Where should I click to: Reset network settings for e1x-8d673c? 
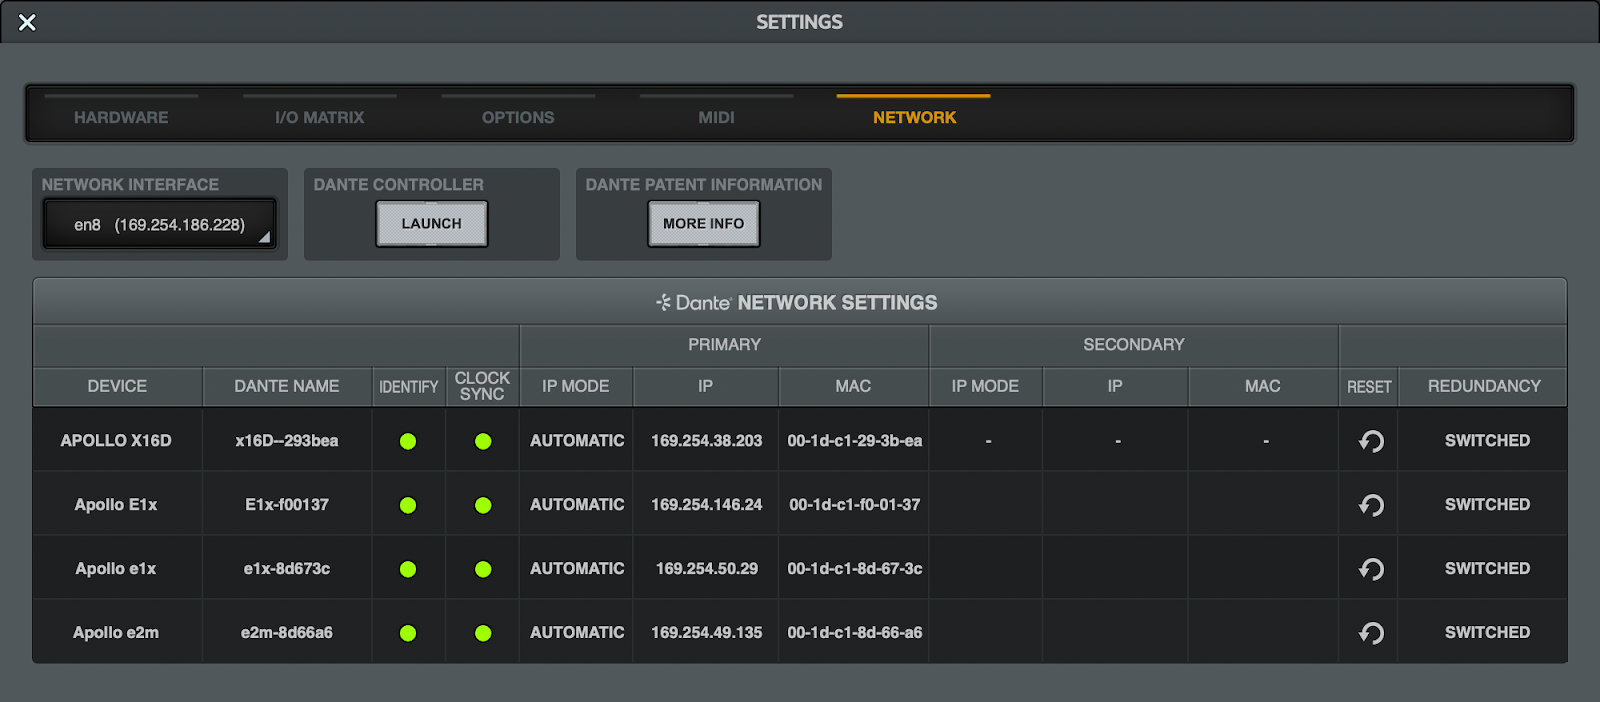(1371, 569)
